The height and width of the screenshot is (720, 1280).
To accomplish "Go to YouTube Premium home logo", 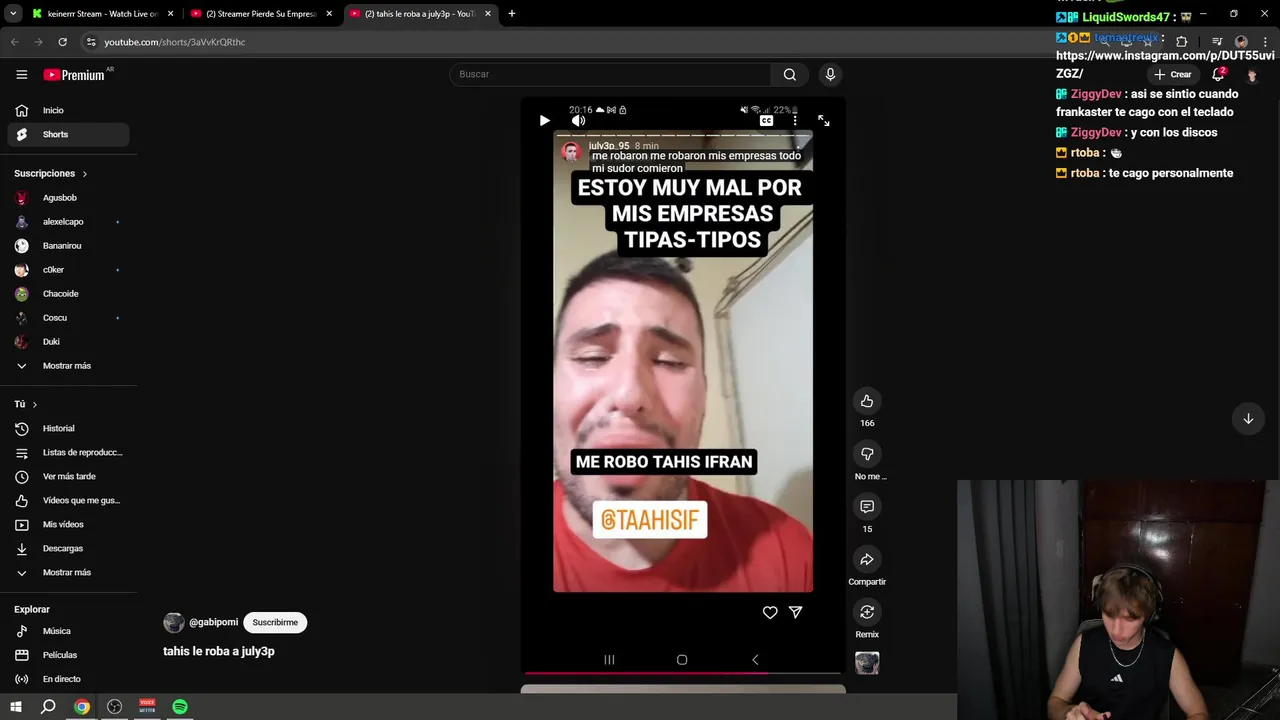I will [74, 74].
